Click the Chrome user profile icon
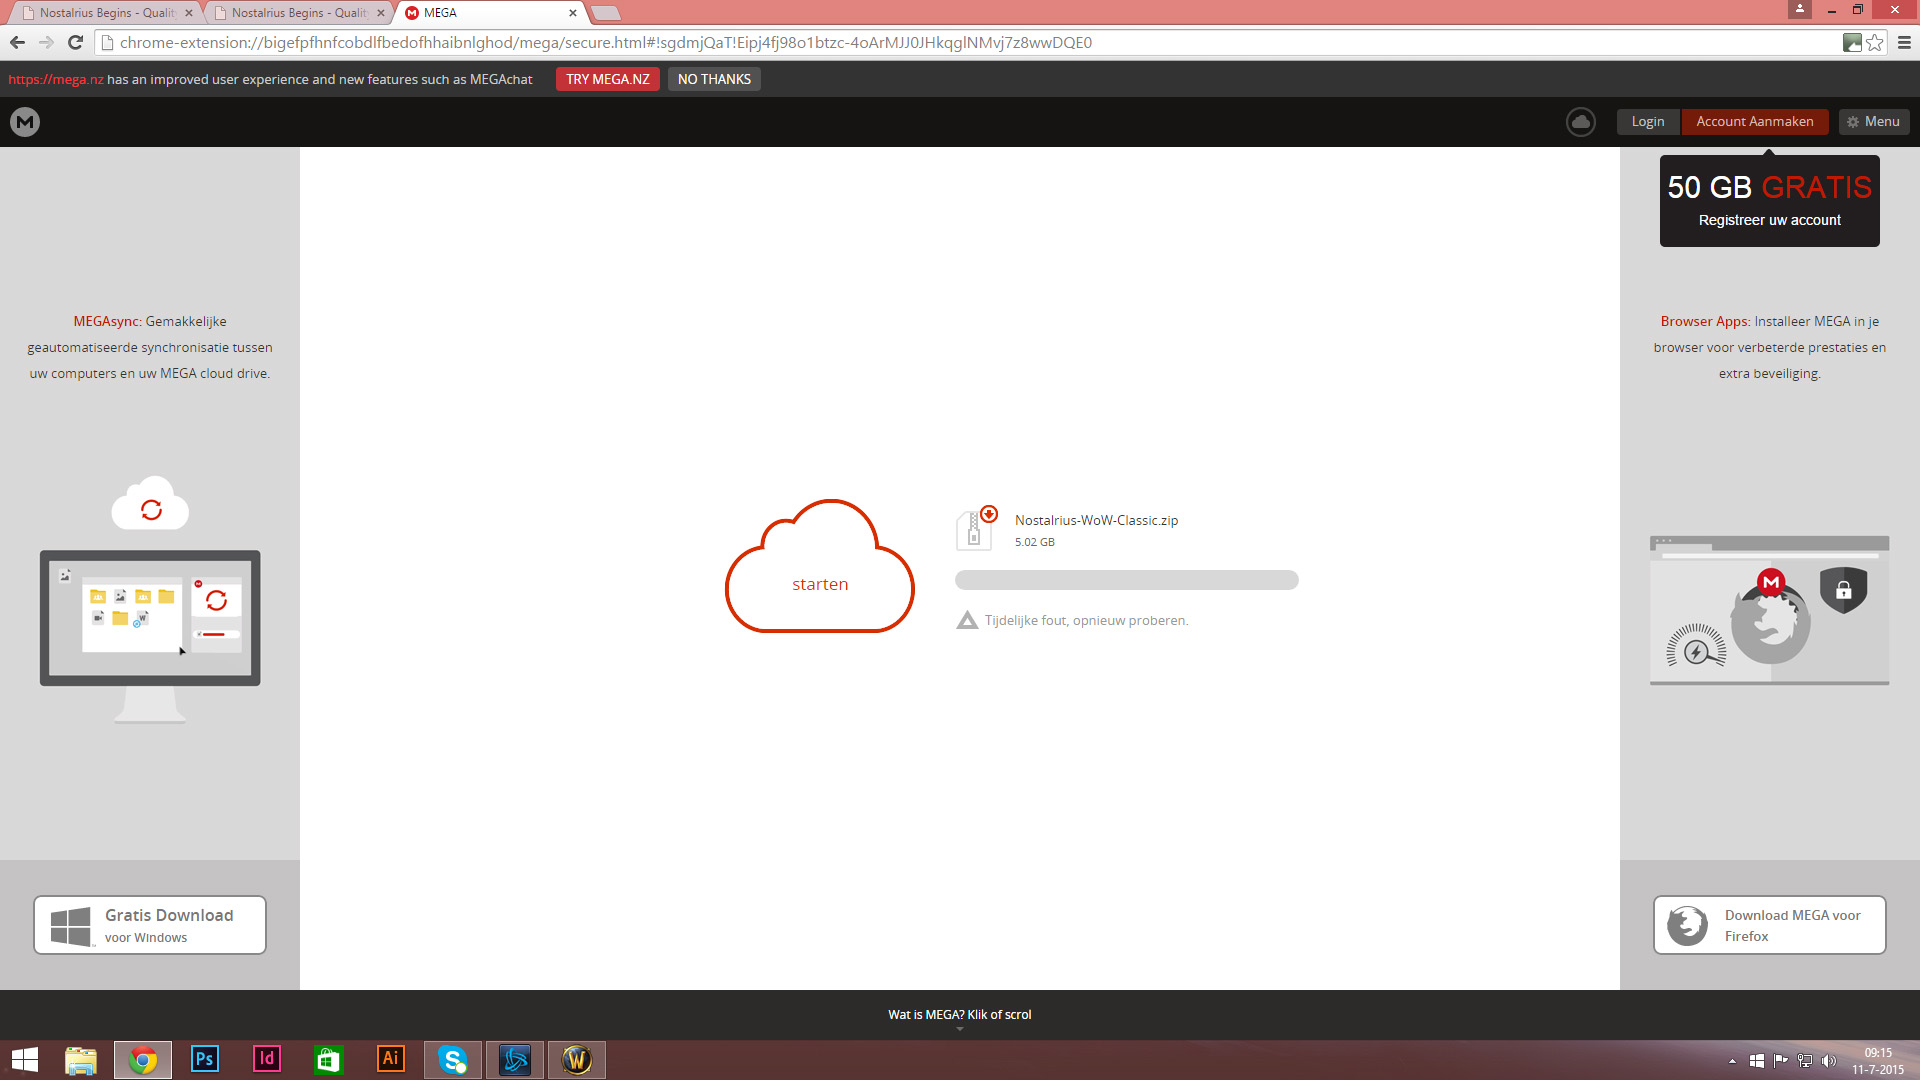The width and height of the screenshot is (1920, 1080). (x=1800, y=9)
